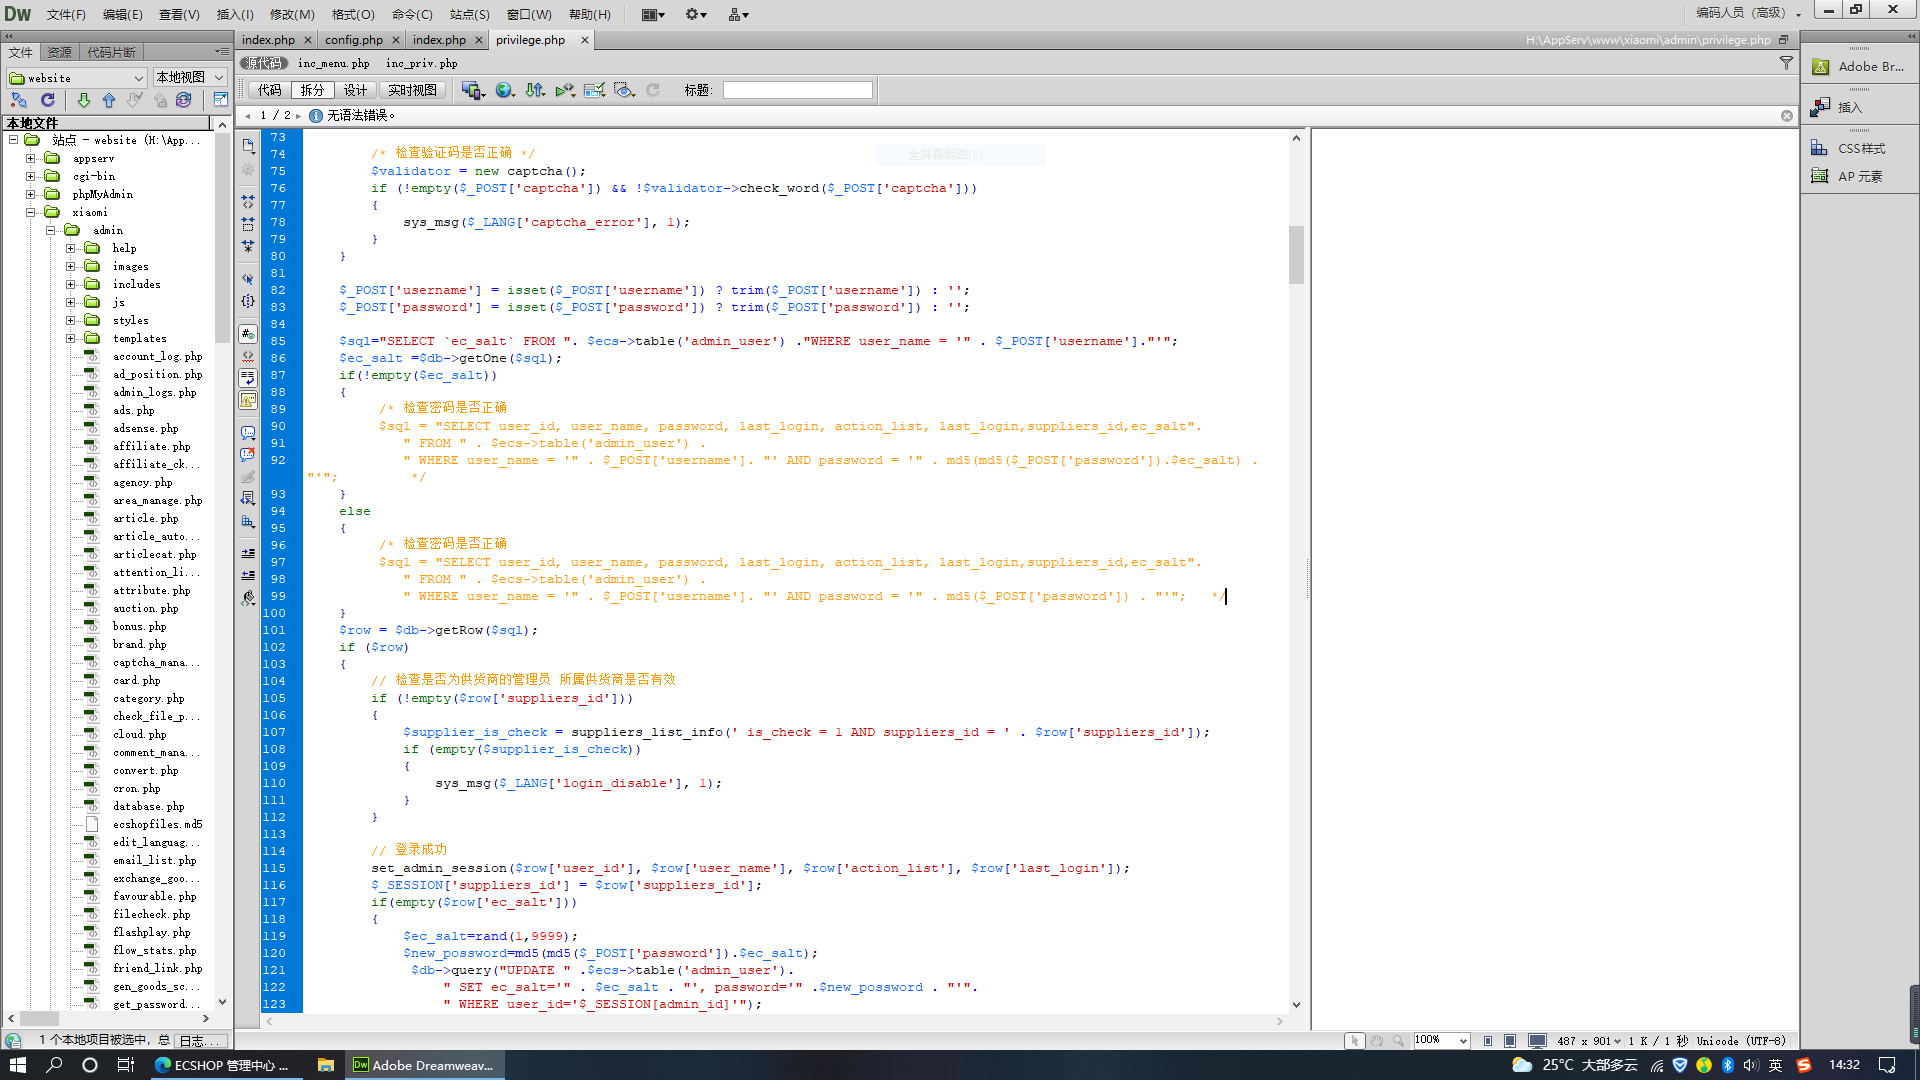Switch to config.php tab
The width and height of the screenshot is (1920, 1080).
pyautogui.click(x=353, y=40)
